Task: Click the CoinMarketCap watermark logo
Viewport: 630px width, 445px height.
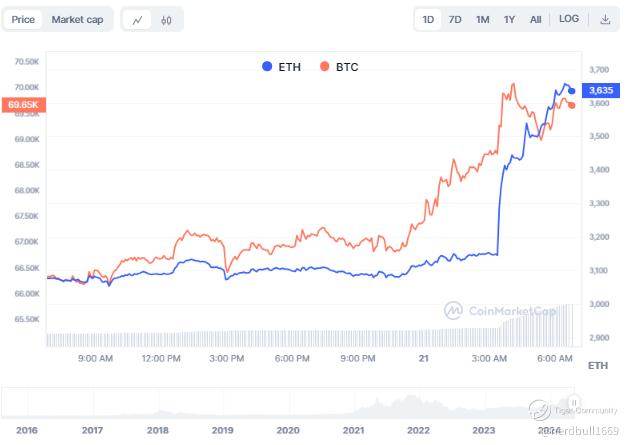Action: [x=496, y=310]
